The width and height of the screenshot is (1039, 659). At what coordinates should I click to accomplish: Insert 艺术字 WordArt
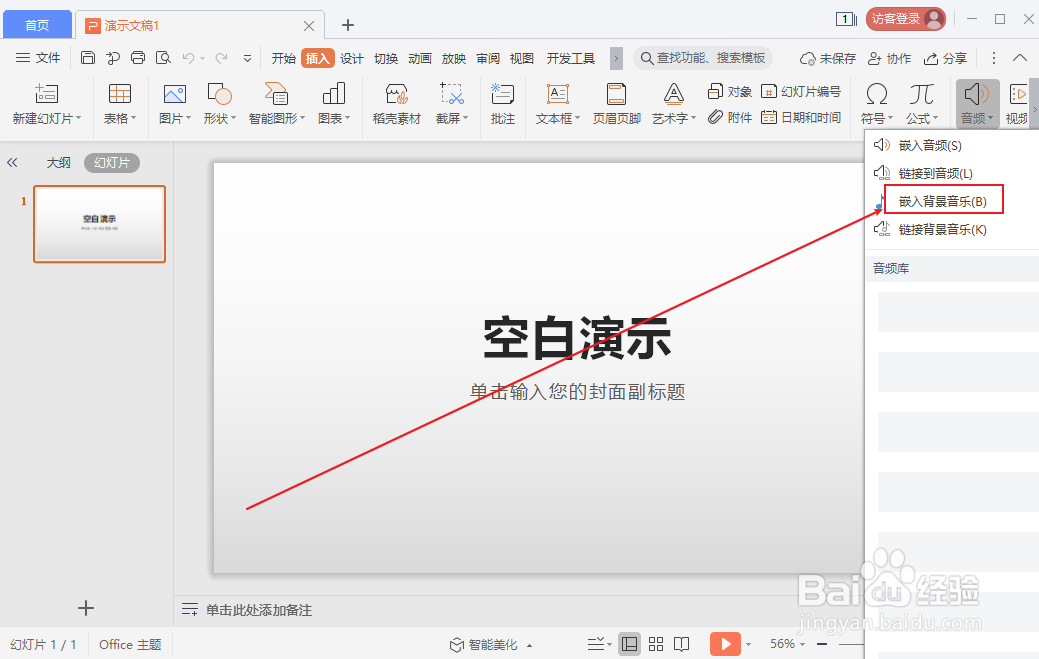672,103
